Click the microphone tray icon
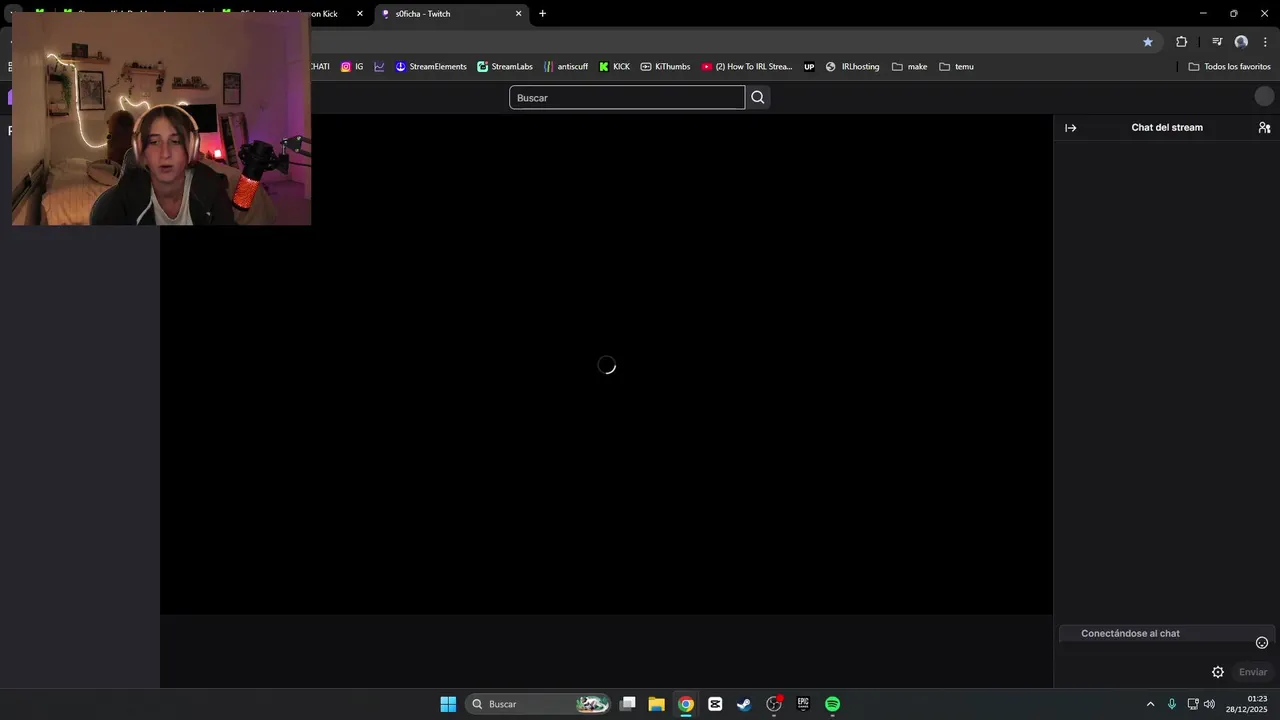Screen dimensions: 1280x720 coord(1172,704)
